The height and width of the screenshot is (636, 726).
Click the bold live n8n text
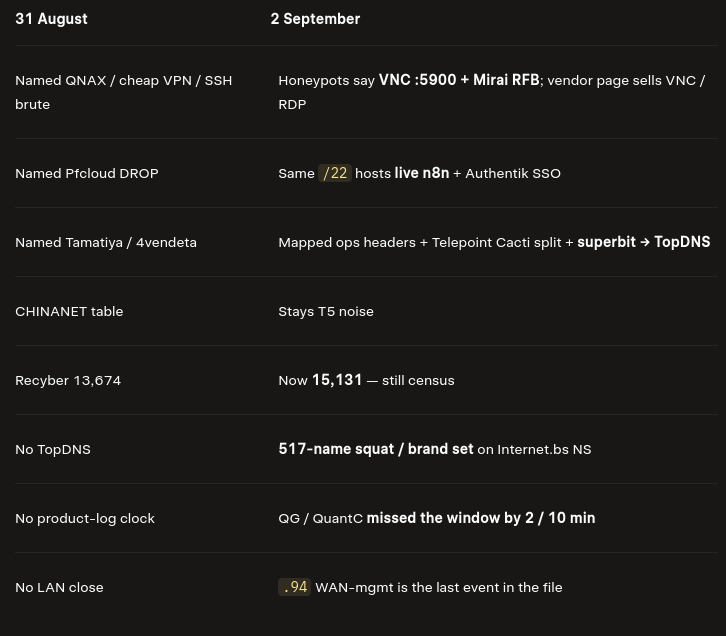pos(422,173)
